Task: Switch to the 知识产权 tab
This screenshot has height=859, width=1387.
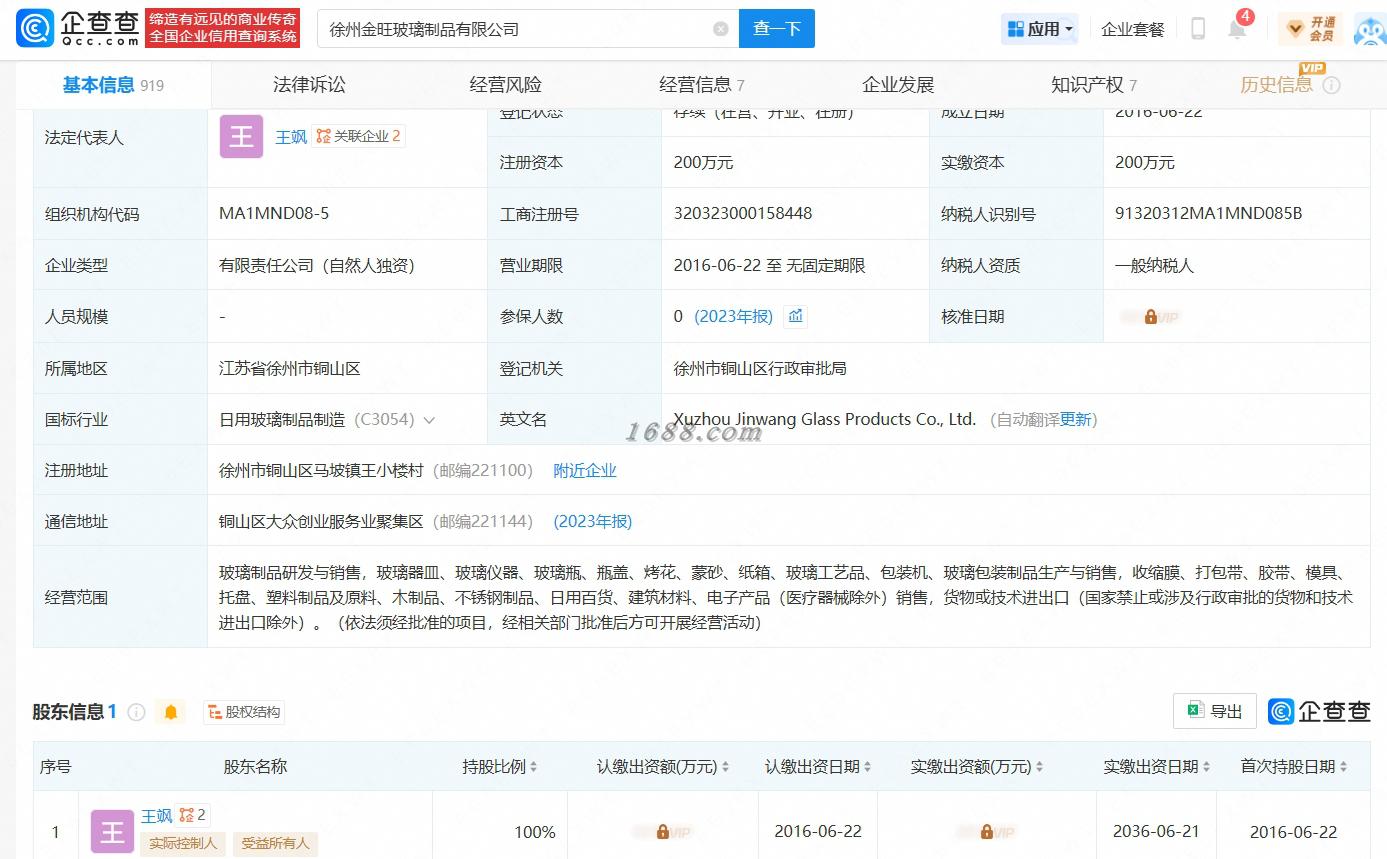Action: pos(1094,85)
